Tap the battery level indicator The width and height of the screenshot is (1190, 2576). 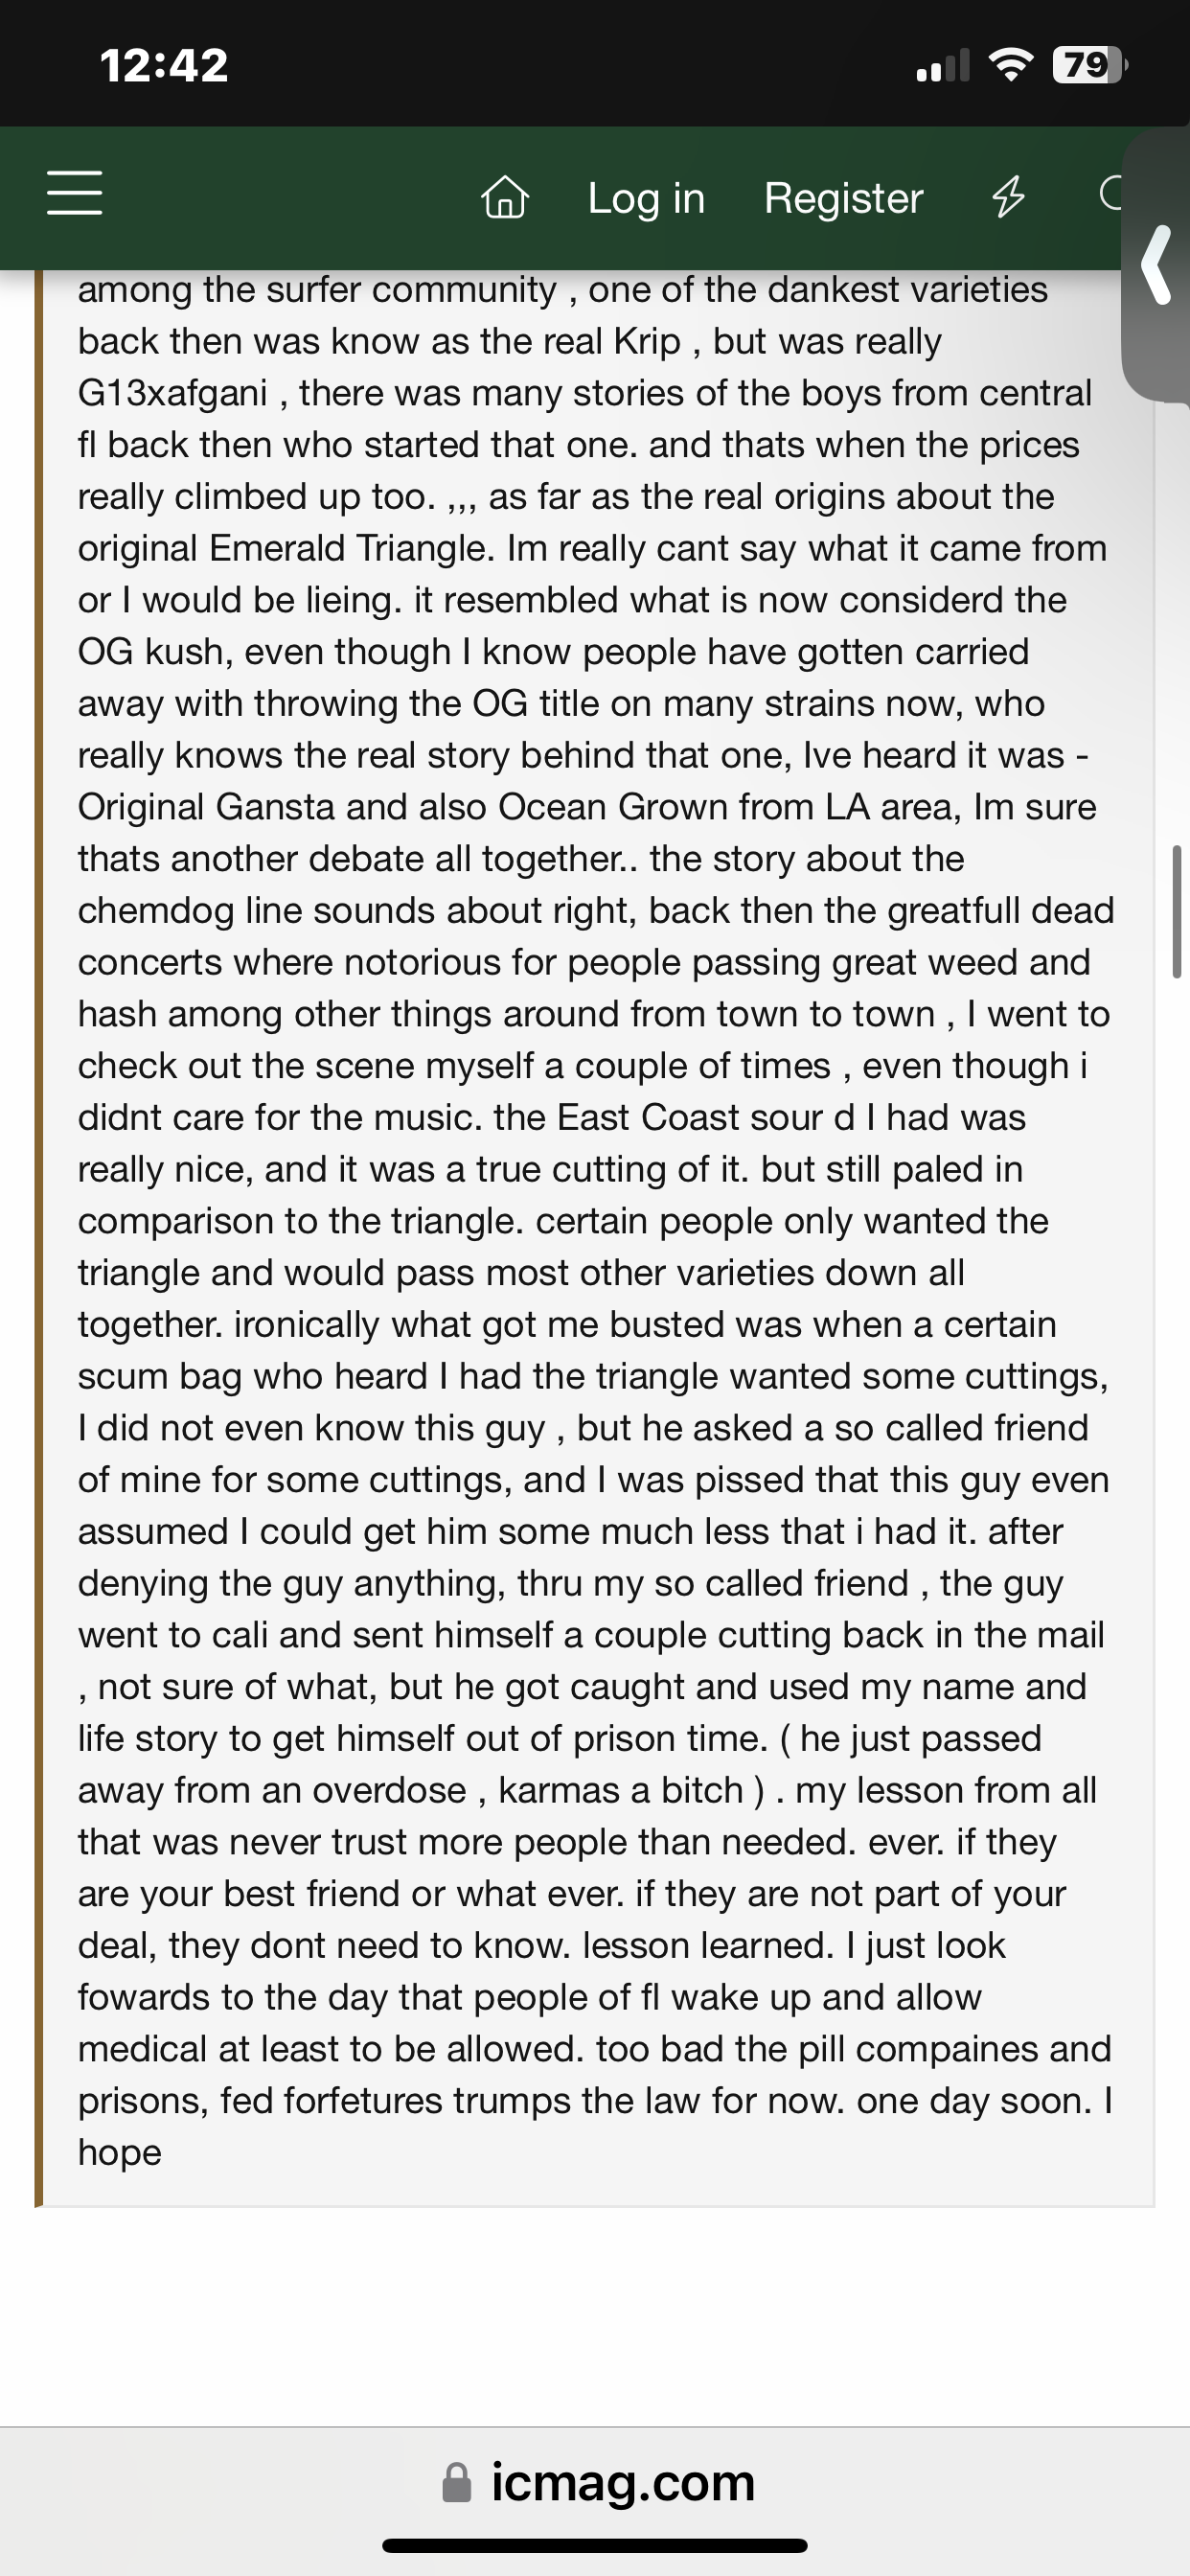coord(1088,66)
